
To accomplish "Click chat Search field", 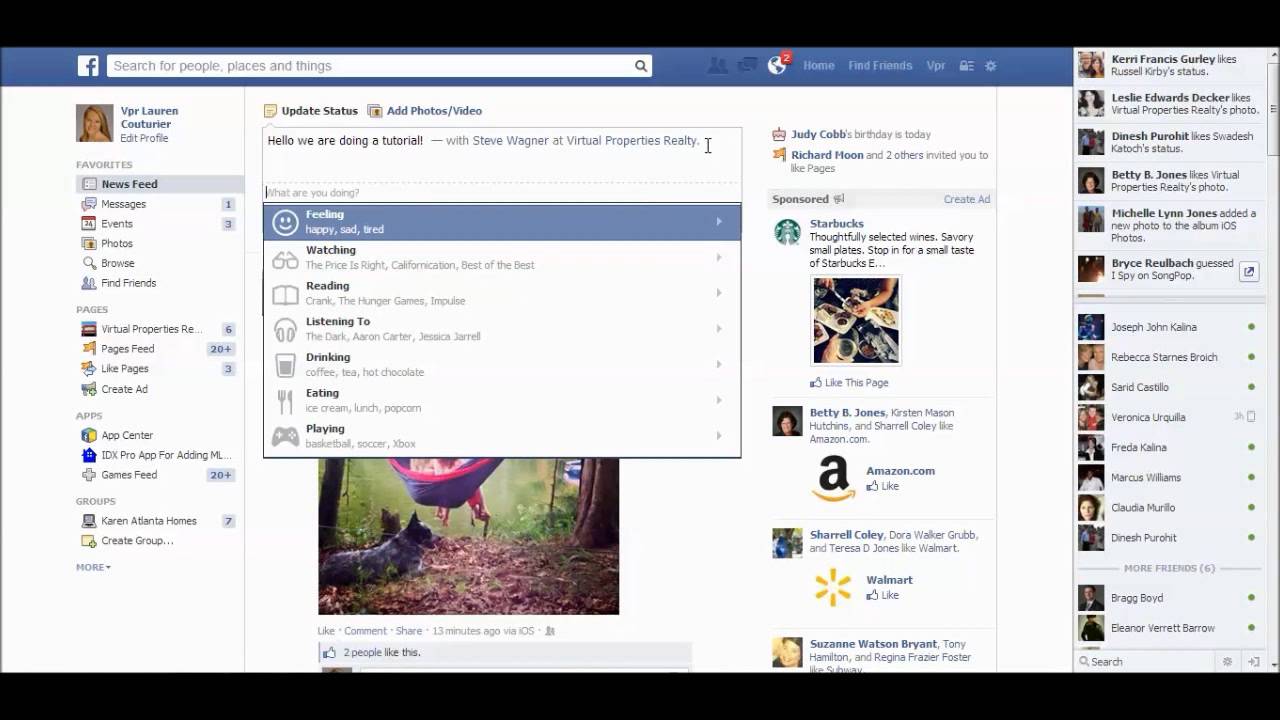I will [1145, 662].
